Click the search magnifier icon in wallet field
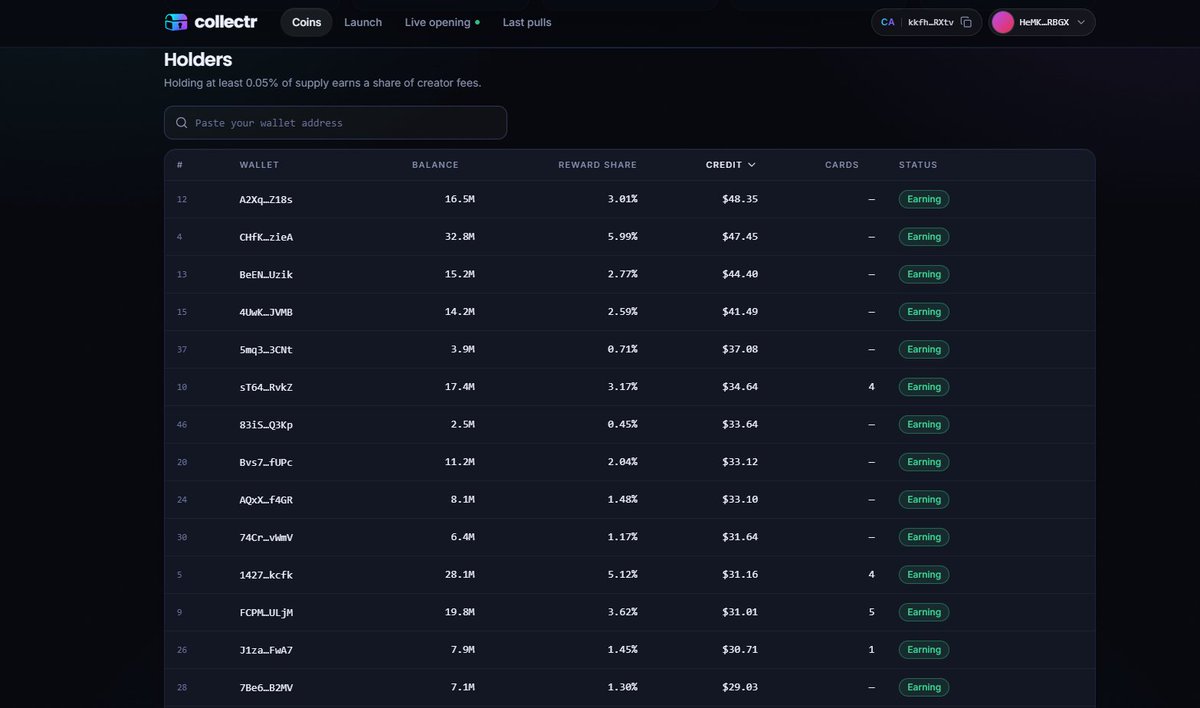 click(181, 123)
